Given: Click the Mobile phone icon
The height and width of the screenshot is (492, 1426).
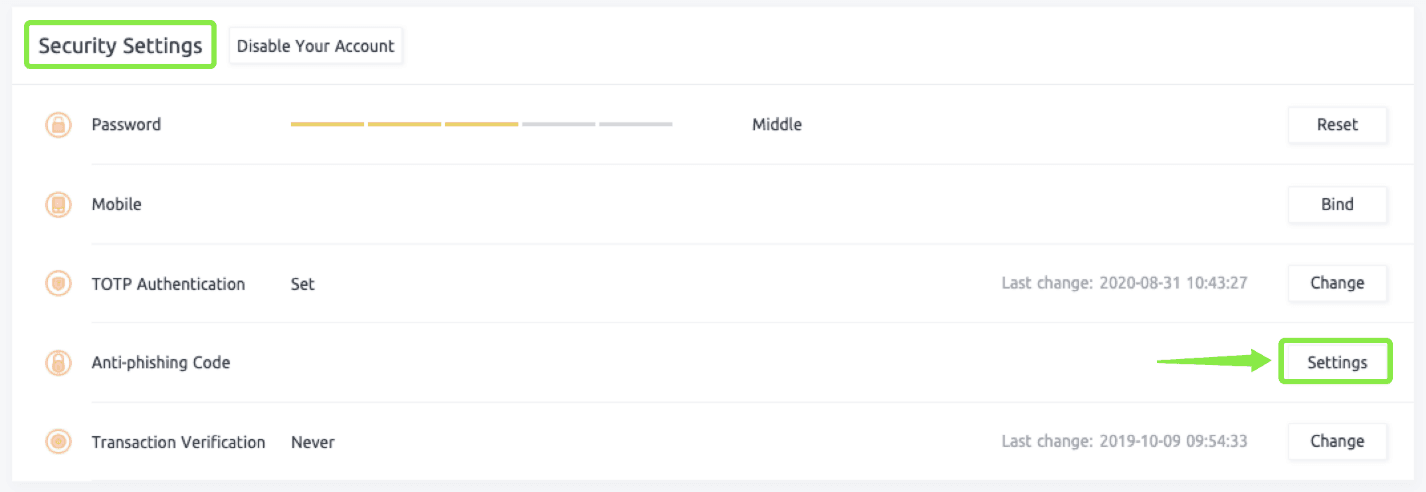Looking at the screenshot, I should (x=59, y=205).
